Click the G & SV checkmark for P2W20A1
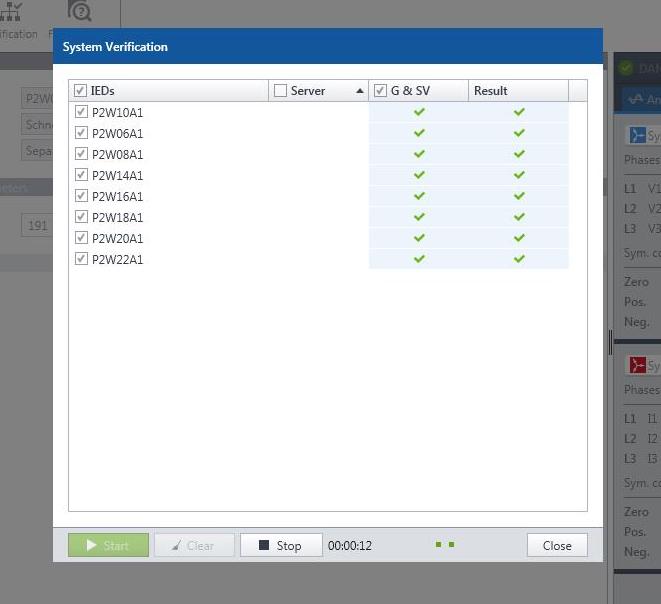The image size is (661, 604). point(419,238)
